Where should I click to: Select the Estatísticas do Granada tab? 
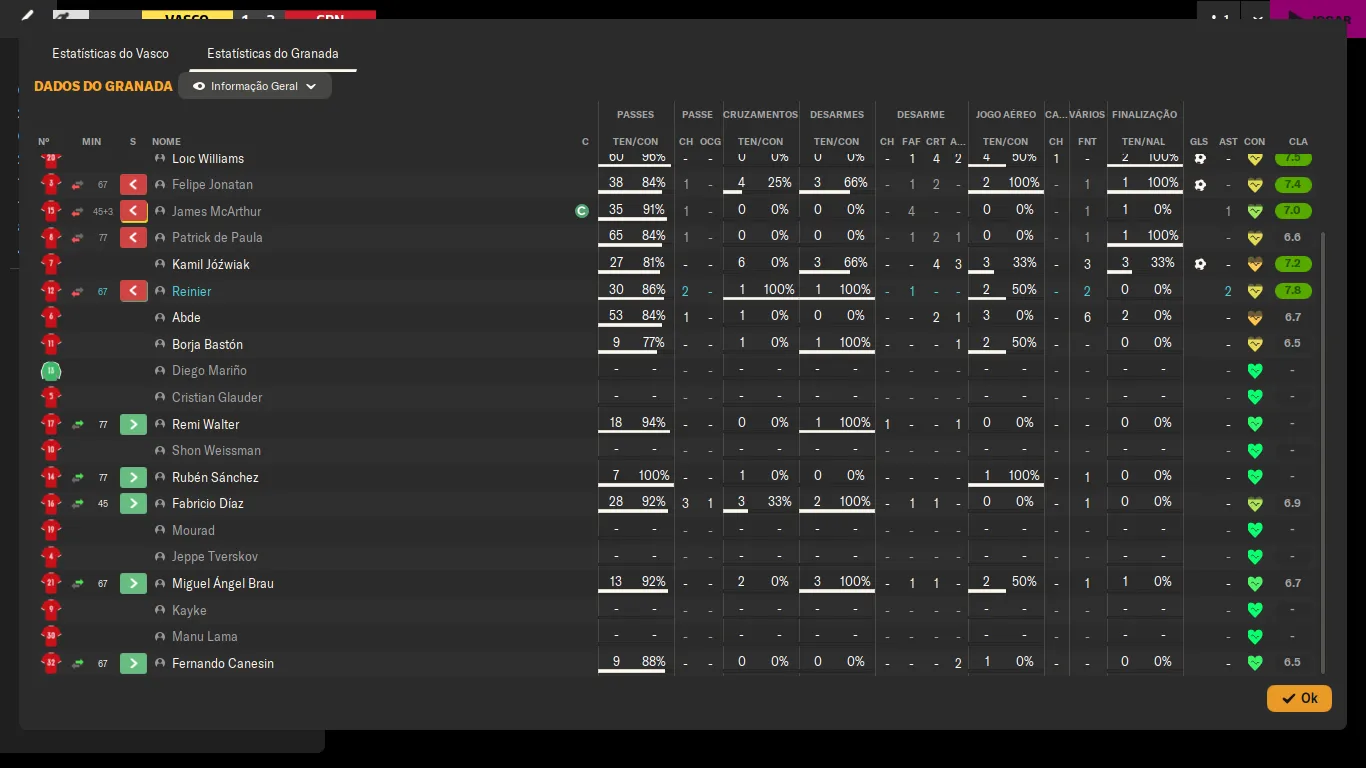[x=272, y=53]
